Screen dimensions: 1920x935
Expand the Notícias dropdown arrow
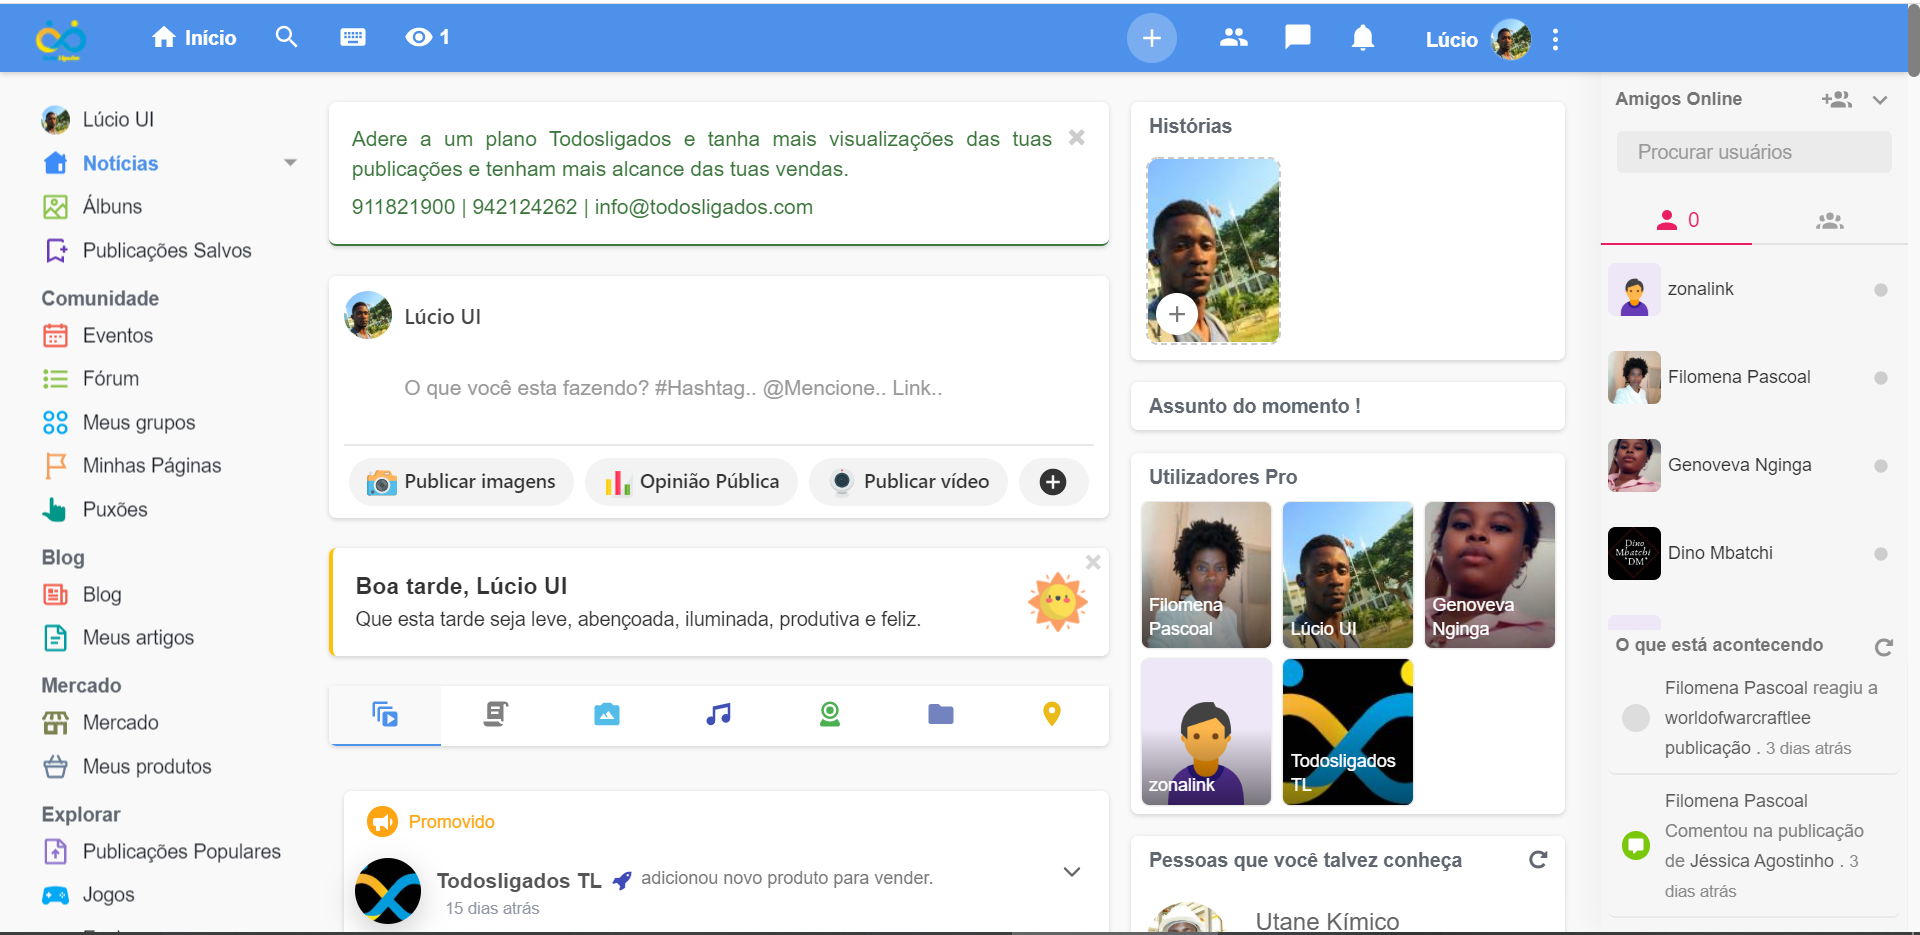click(x=290, y=163)
